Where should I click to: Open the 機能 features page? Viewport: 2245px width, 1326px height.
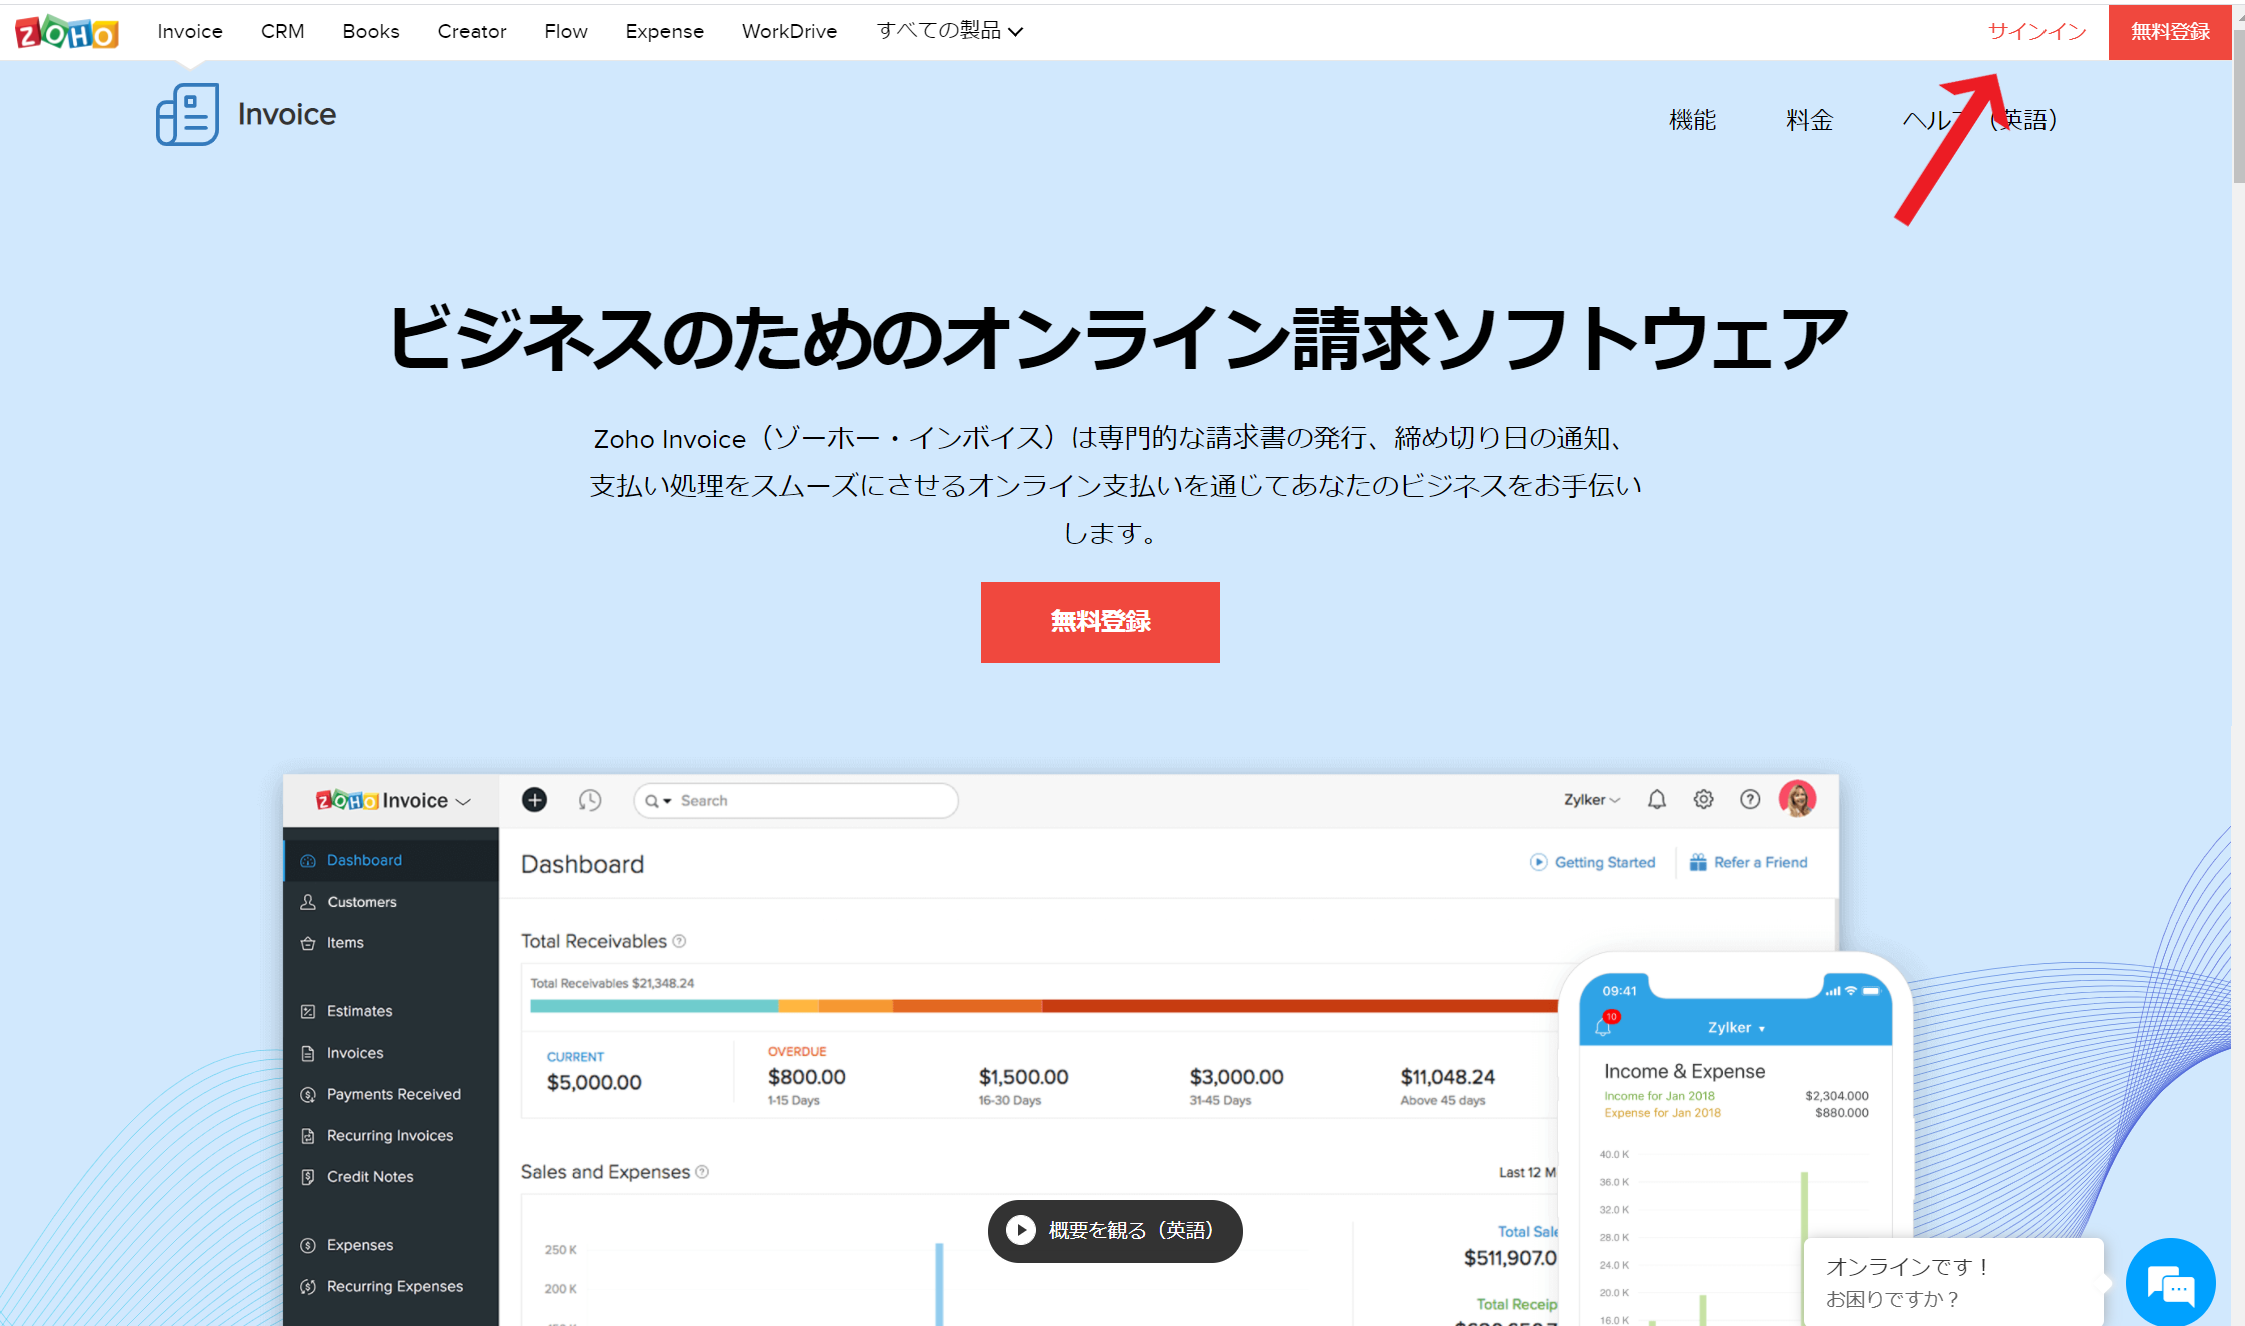[x=1692, y=120]
